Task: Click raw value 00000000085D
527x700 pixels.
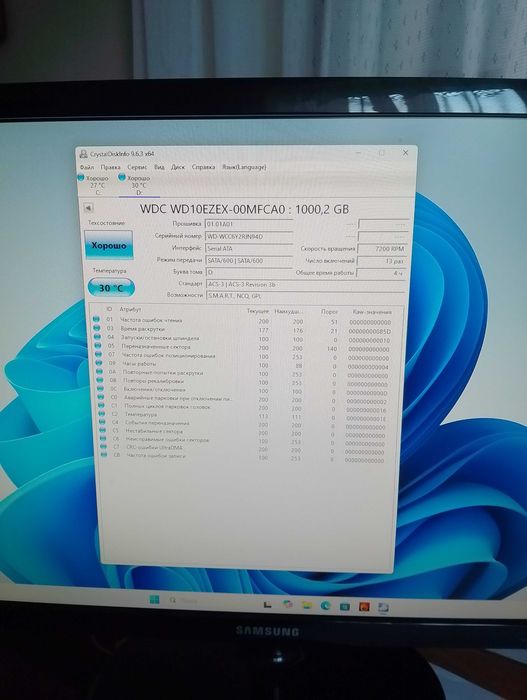Action: click(369, 331)
